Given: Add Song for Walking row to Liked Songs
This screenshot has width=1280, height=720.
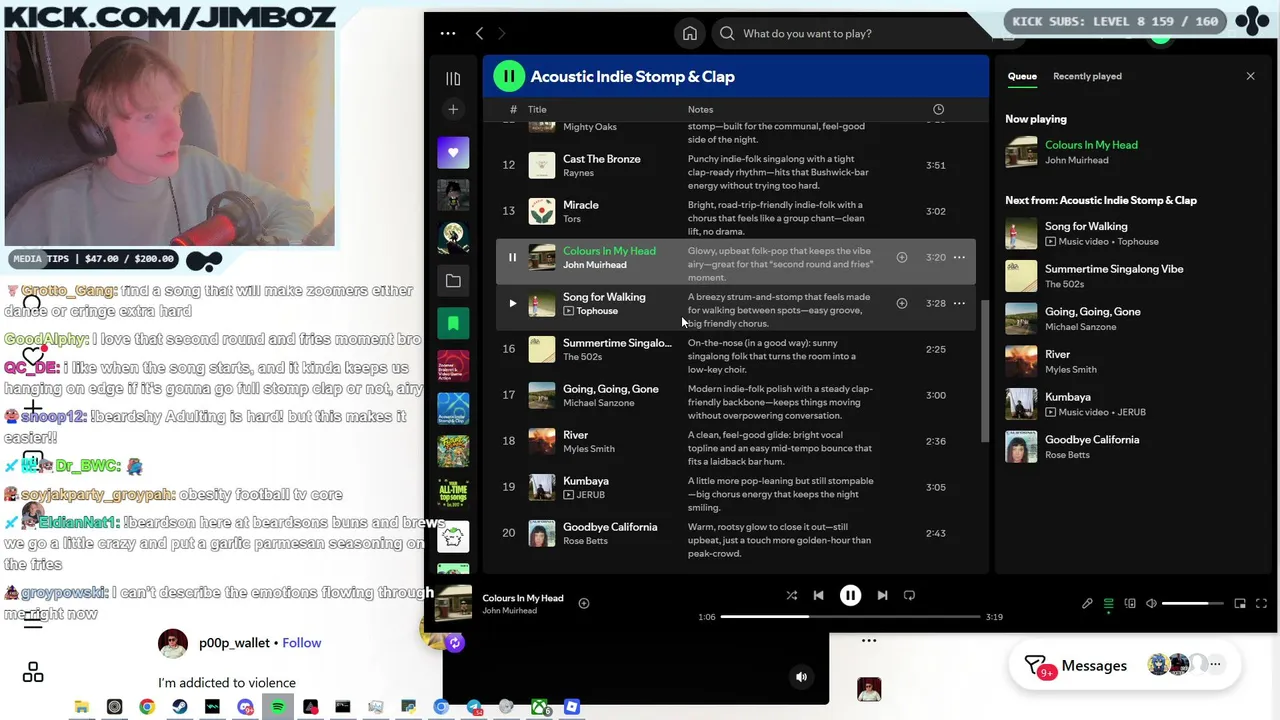Looking at the screenshot, I should (x=901, y=303).
